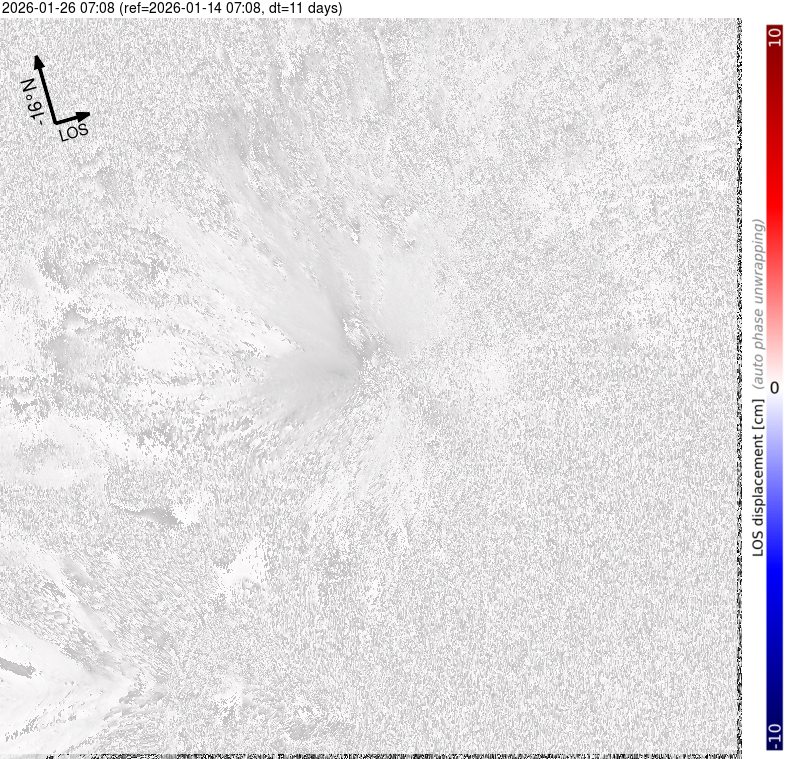Click the -16°N orientation label
This screenshot has height=759, width=793.
pyautogui.click(x=32, y=102)
